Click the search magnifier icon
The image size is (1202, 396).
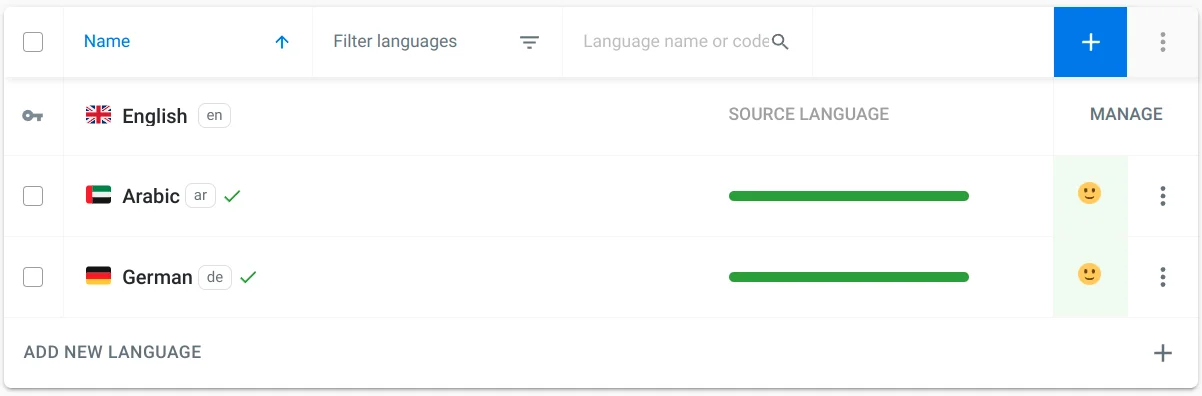coord(781,42)
